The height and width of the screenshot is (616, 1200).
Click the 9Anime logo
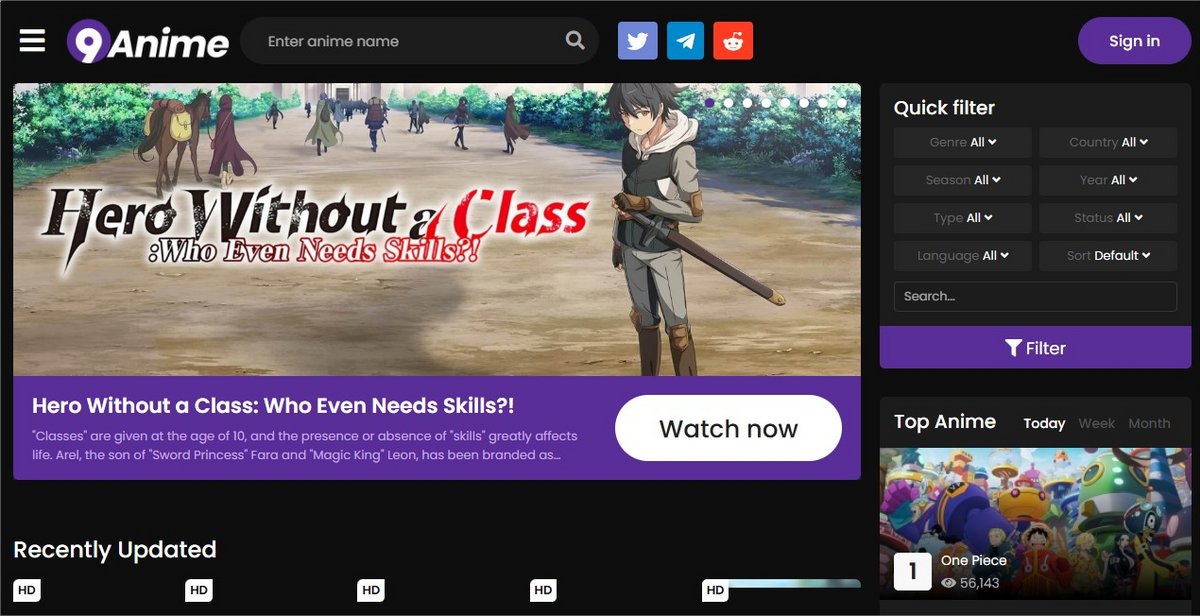(148, 40)
